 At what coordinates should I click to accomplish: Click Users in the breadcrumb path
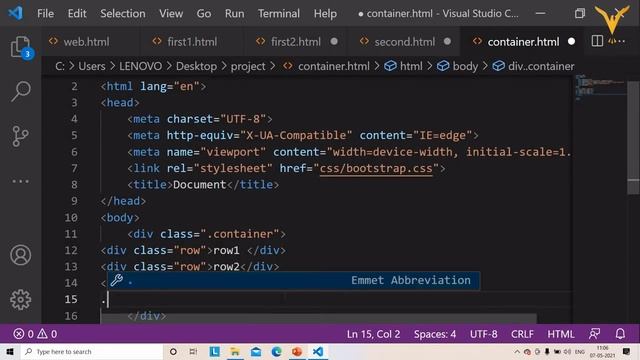tap(92, 66)
